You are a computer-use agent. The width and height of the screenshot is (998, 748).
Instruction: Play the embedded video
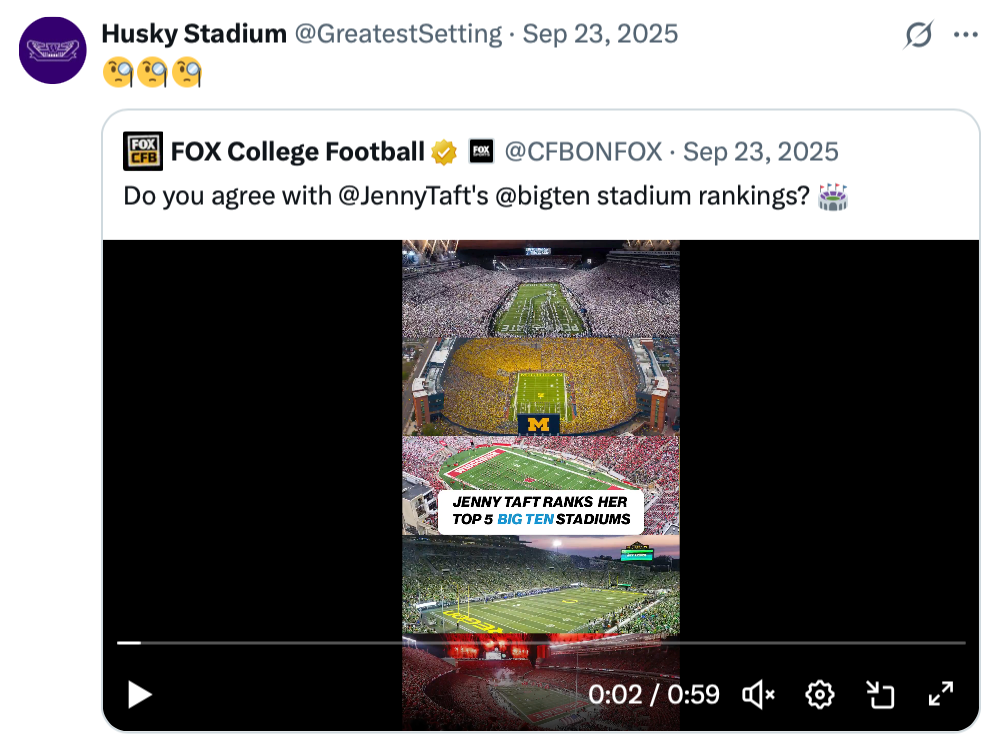tap(140, 694)
